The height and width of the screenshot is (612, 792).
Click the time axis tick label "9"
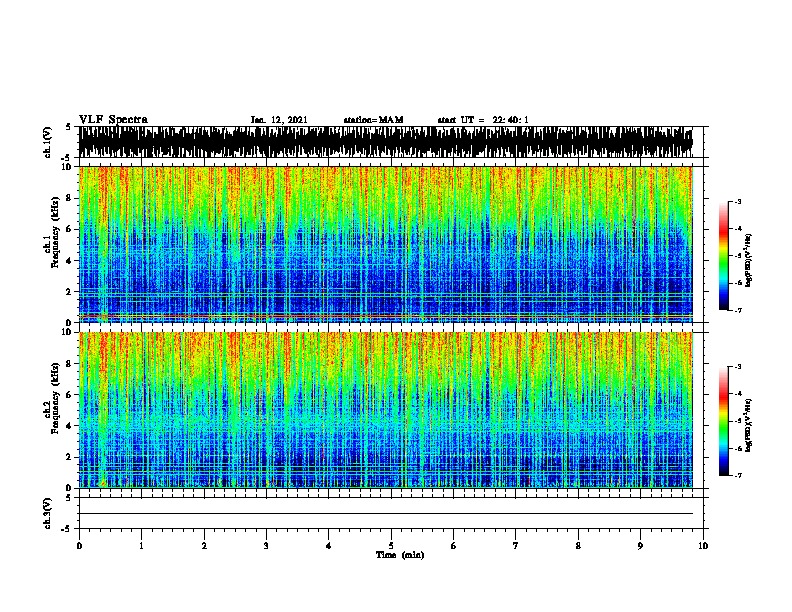pyautogui.click(x=640, y=545)
